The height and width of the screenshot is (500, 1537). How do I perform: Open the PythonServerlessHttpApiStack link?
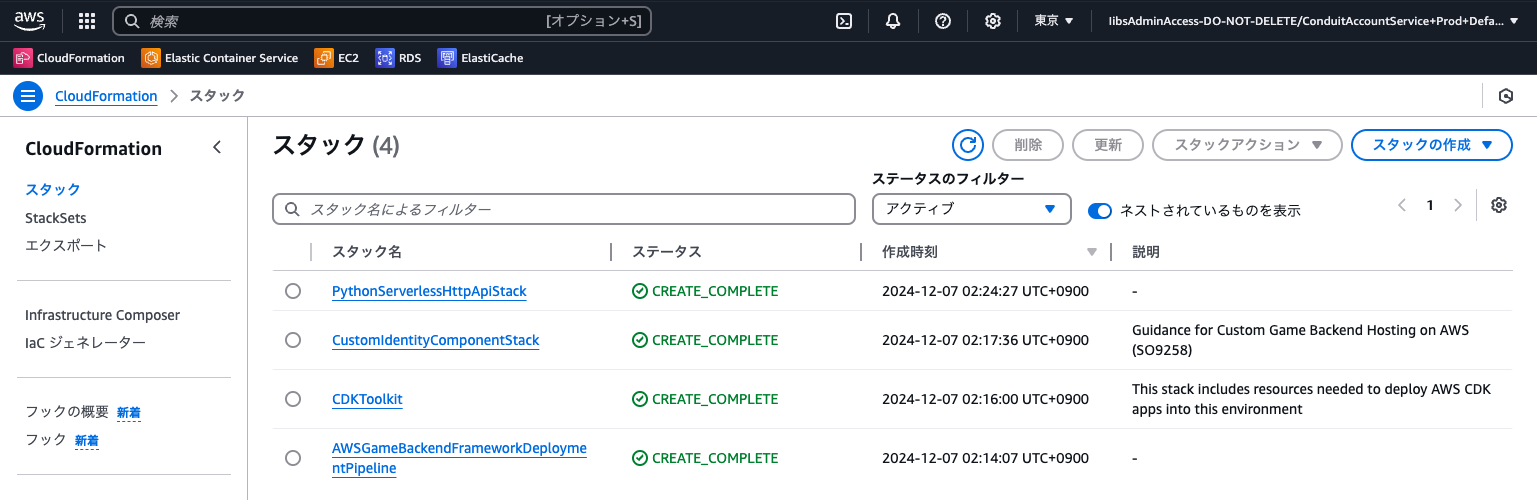429,291
